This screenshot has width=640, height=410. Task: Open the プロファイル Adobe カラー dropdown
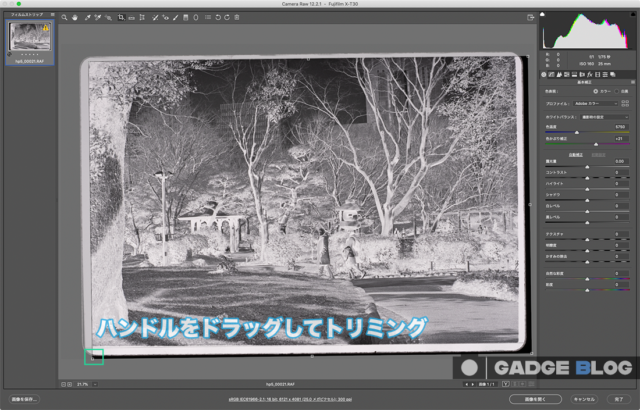[596, 104]
